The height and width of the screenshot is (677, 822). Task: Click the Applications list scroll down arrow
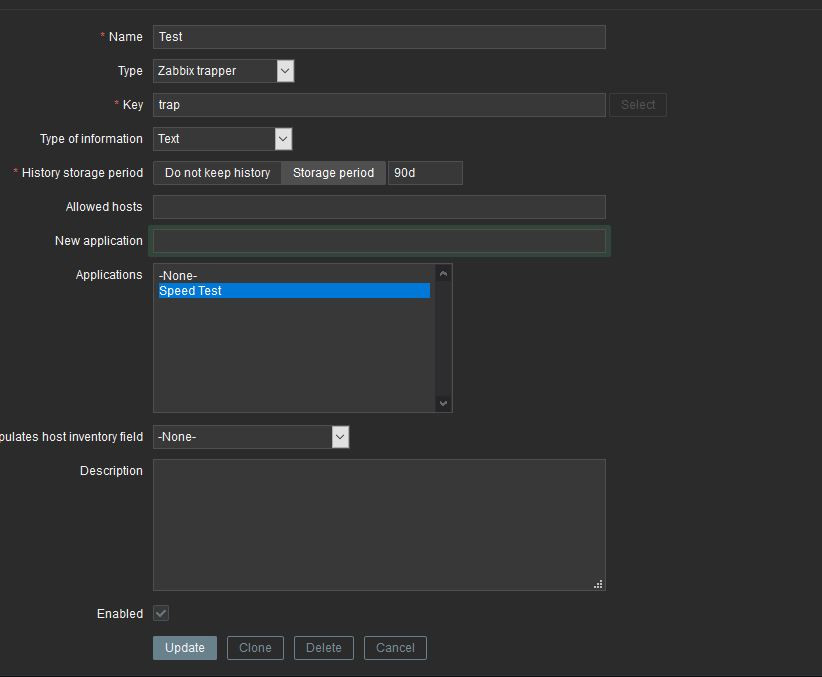click(444, 403)
